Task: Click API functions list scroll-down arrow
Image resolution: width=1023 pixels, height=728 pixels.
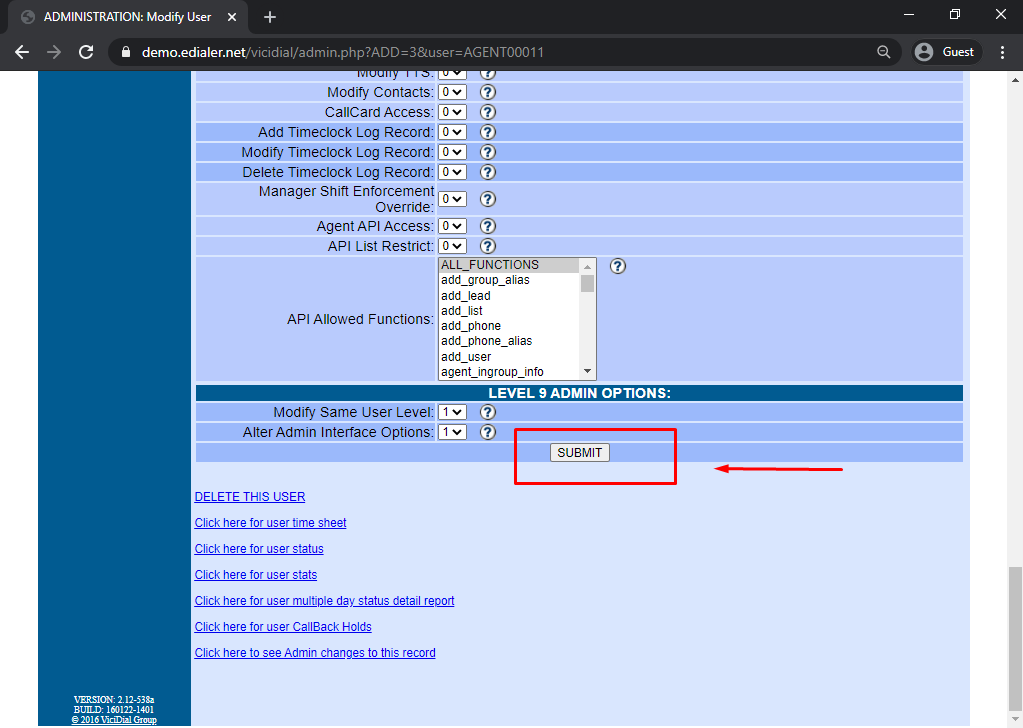Action: pos(587,371)
